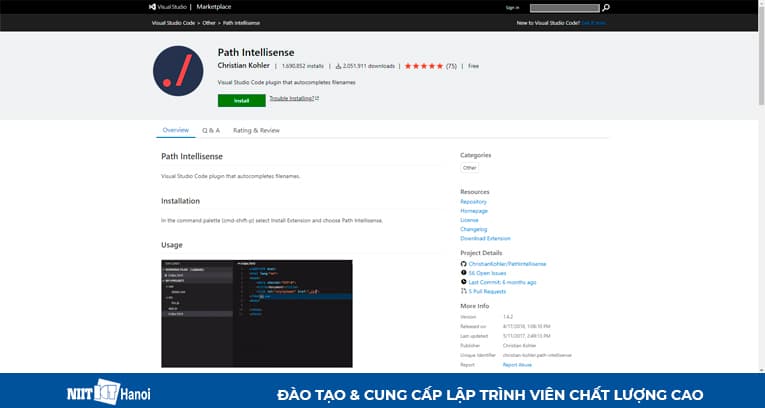Switch to the Q & A tab
Image resolution: width=765 pixels, height=408 pixels.
[211, 130]
